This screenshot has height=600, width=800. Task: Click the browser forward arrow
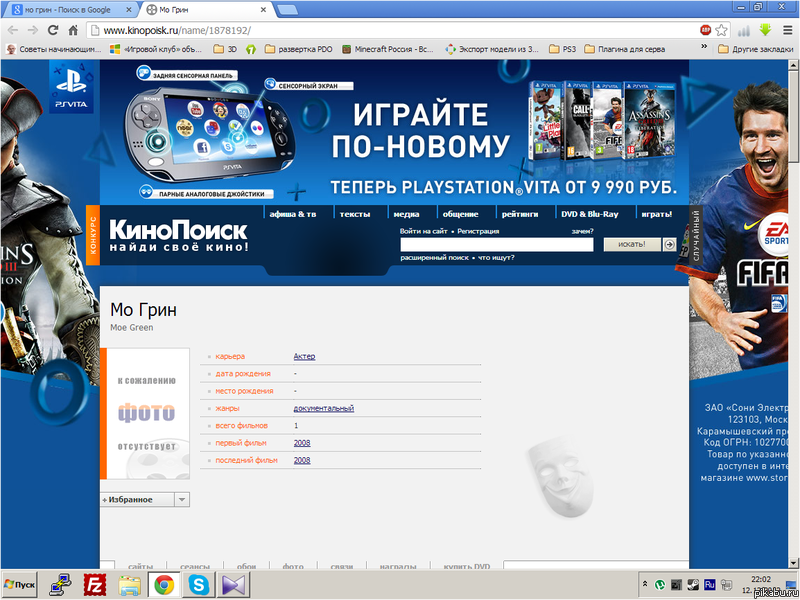[x=33, y=31]
